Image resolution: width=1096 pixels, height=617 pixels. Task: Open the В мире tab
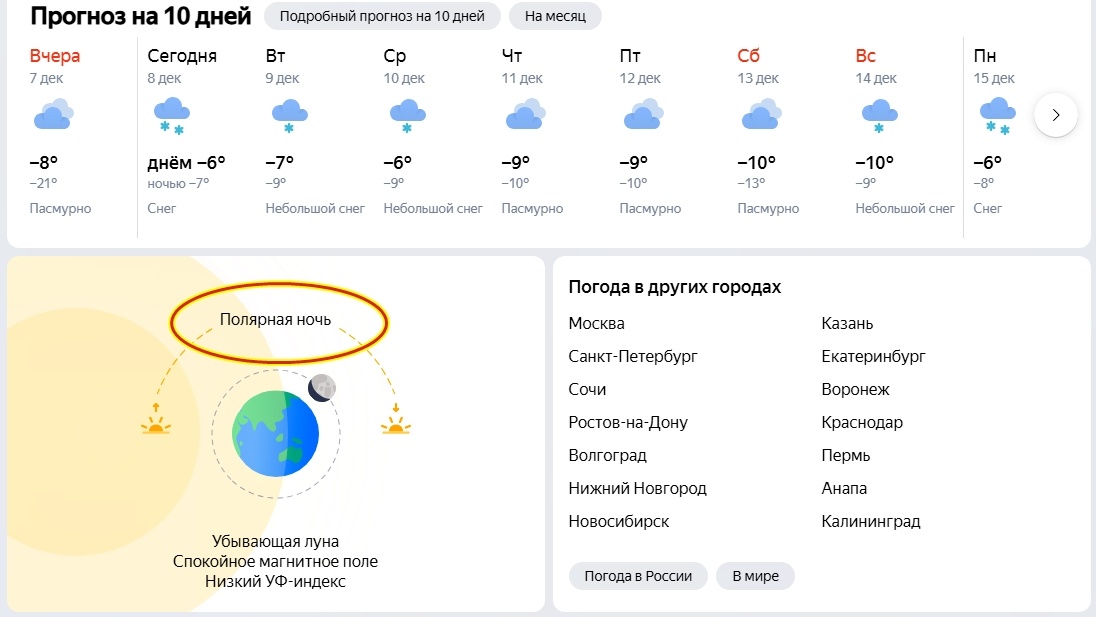tap(755, 576)
